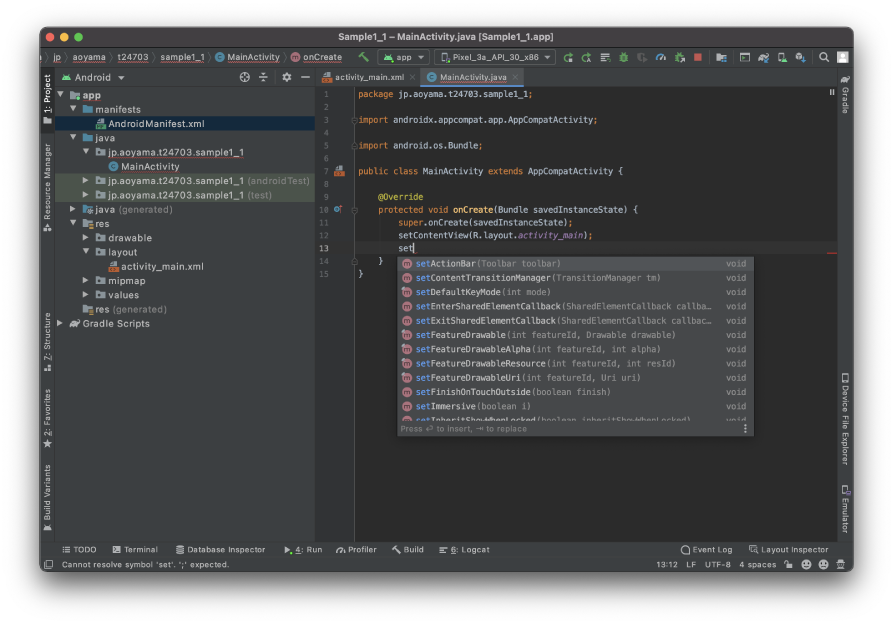Open the Resource Manager side tab
This screenshot has width=894, height=625.
(47, 188)
